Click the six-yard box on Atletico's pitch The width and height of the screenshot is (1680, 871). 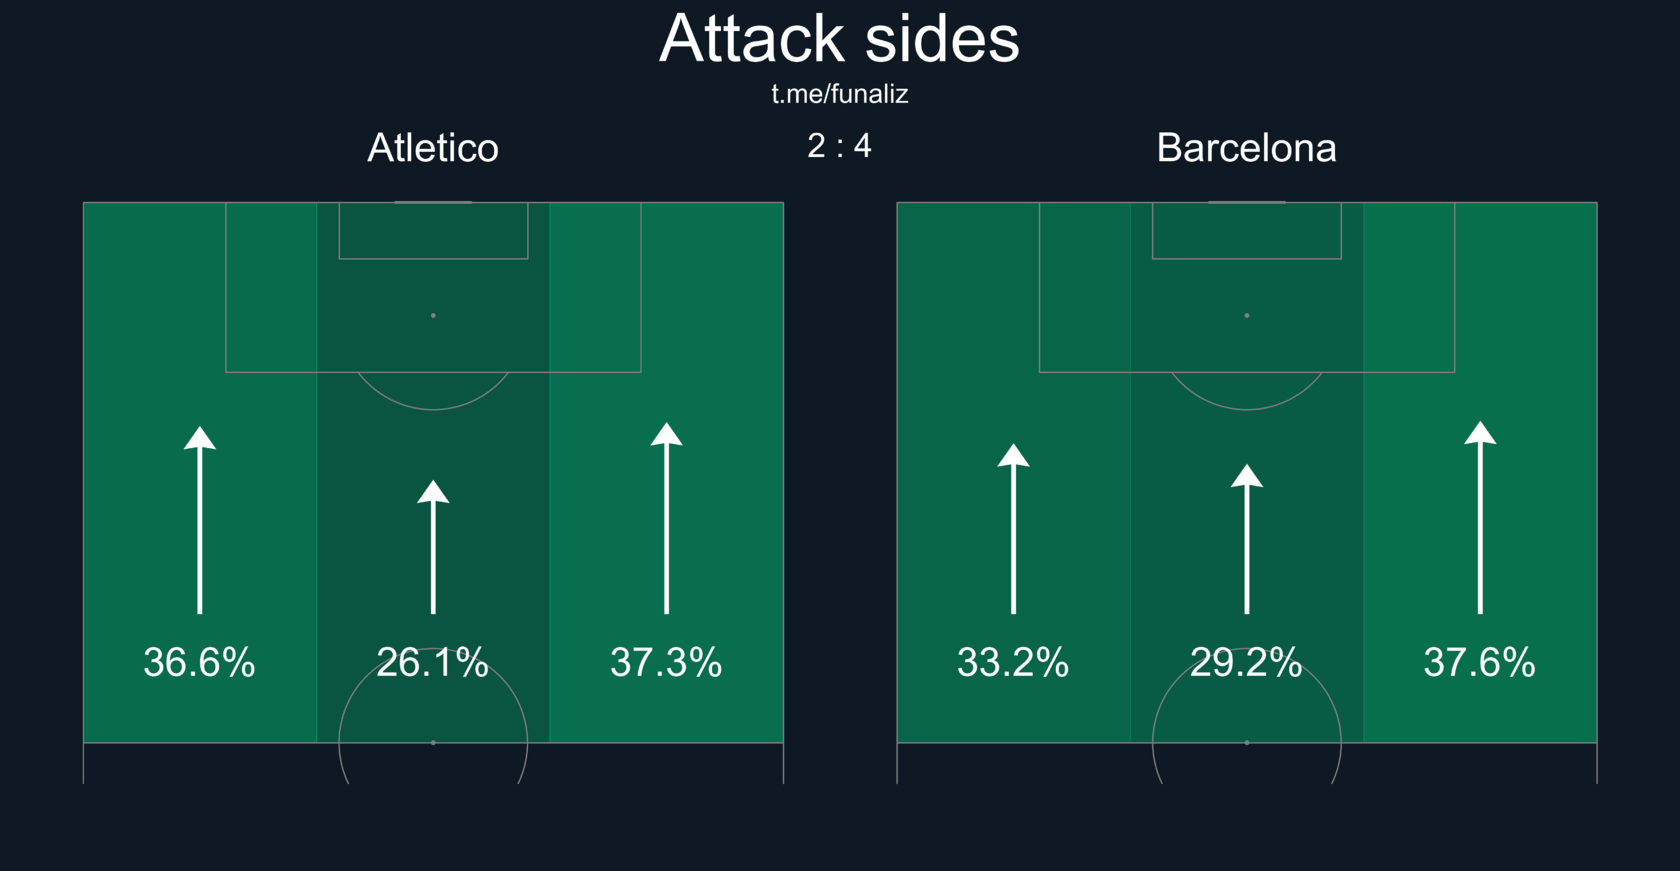[433, 231]
